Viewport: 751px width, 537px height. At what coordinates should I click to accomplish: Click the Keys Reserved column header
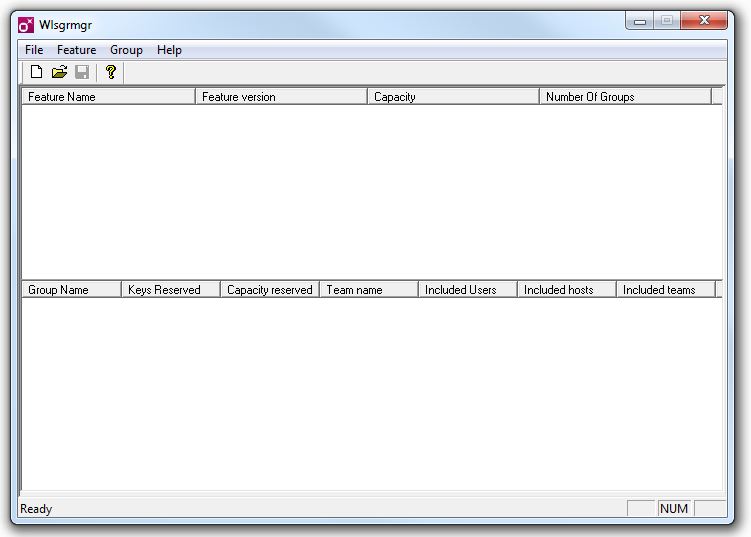click(171, 290)
